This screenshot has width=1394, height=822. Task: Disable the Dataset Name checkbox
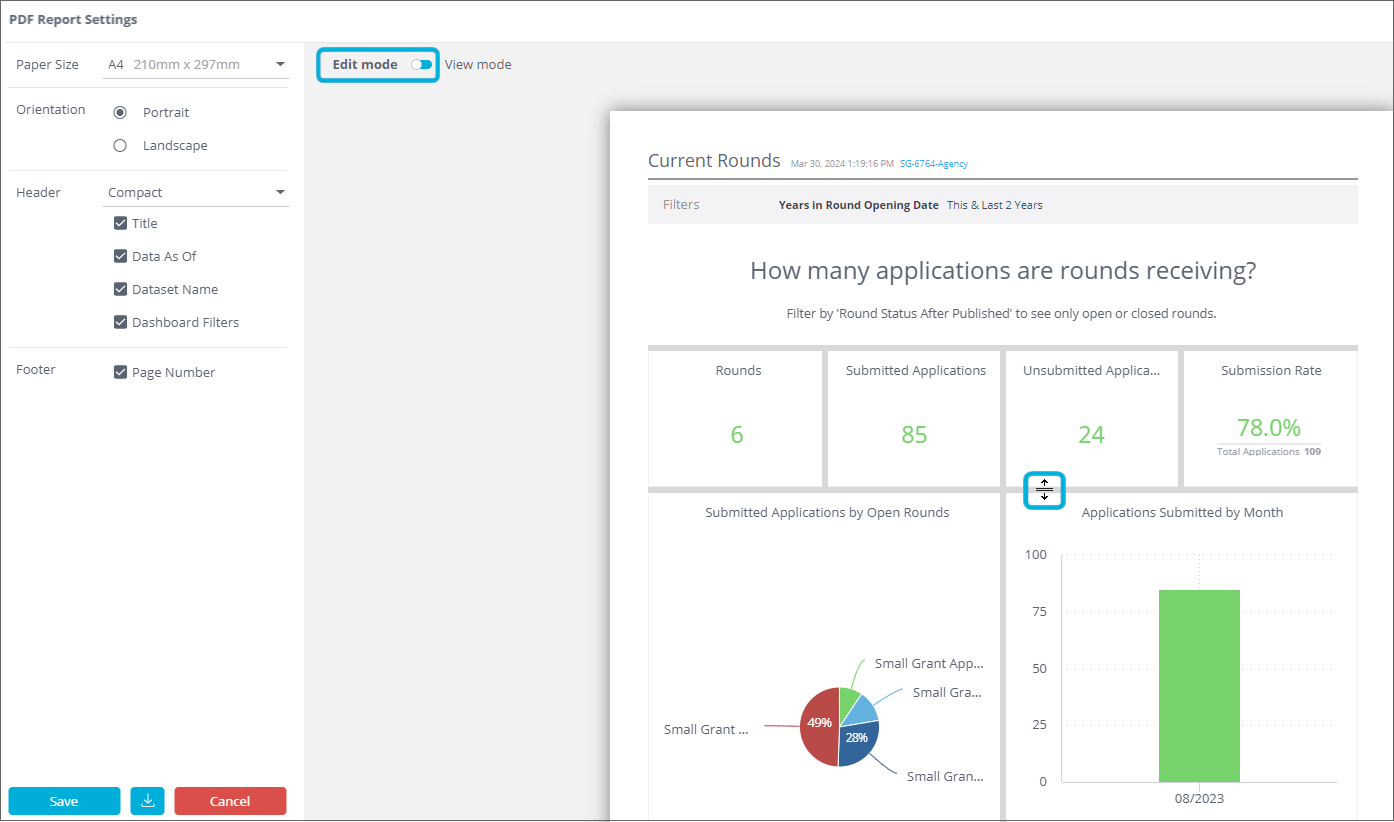tap(121, 290)
